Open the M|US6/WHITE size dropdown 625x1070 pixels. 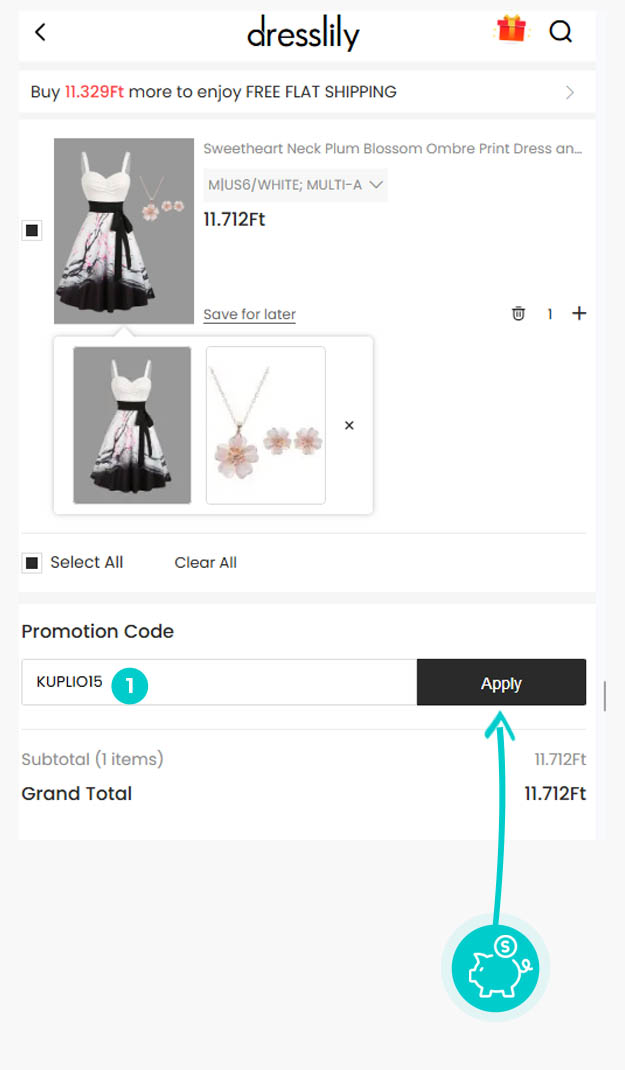pyautogui.click(x=295, y=185)
